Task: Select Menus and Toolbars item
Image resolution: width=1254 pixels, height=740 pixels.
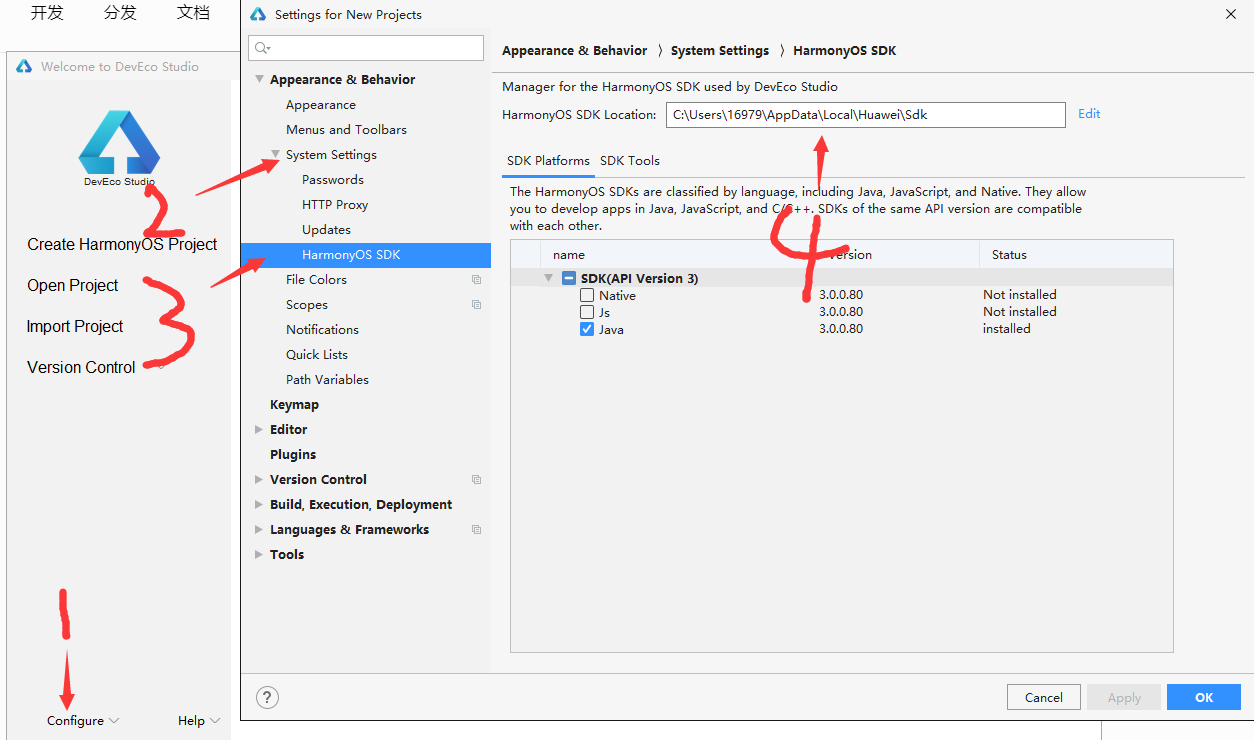Action: click(346, 130)
